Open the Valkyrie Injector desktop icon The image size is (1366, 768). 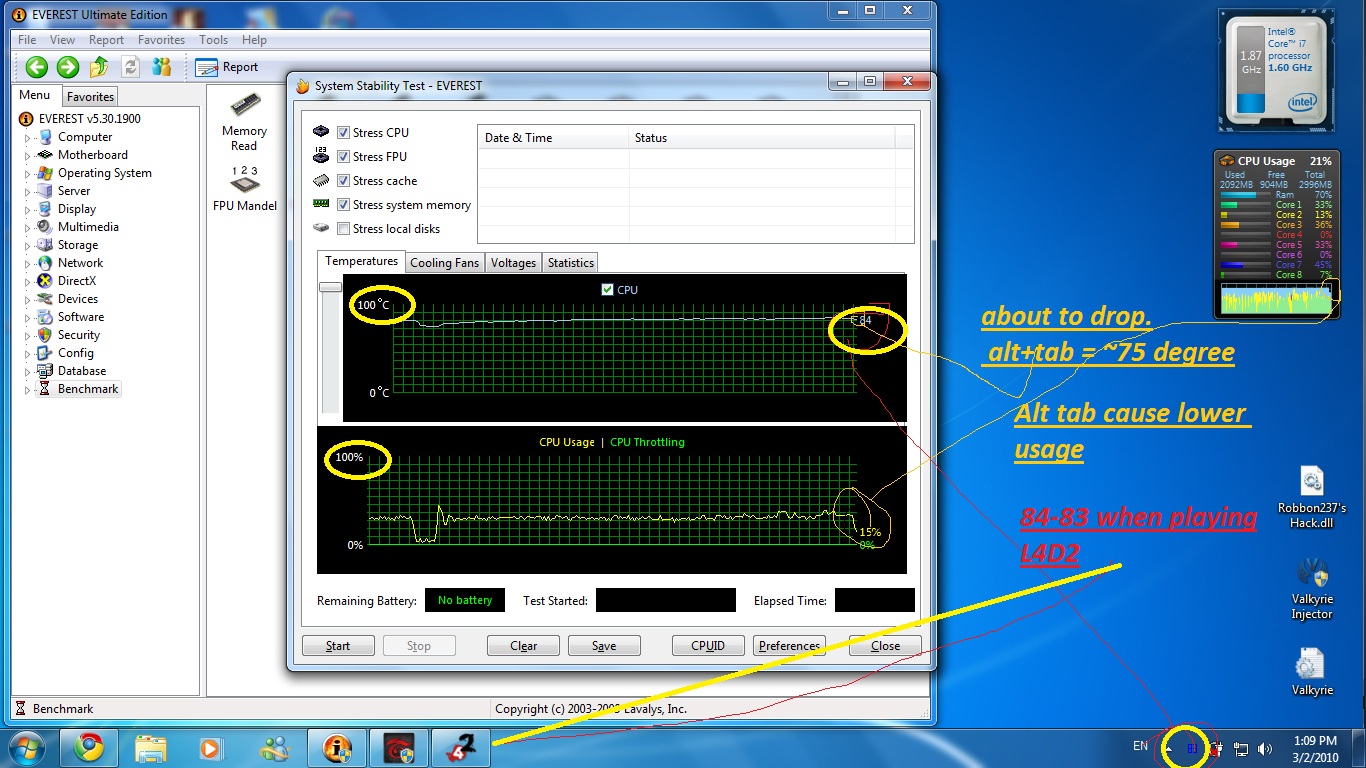[x=1312, y=589]
